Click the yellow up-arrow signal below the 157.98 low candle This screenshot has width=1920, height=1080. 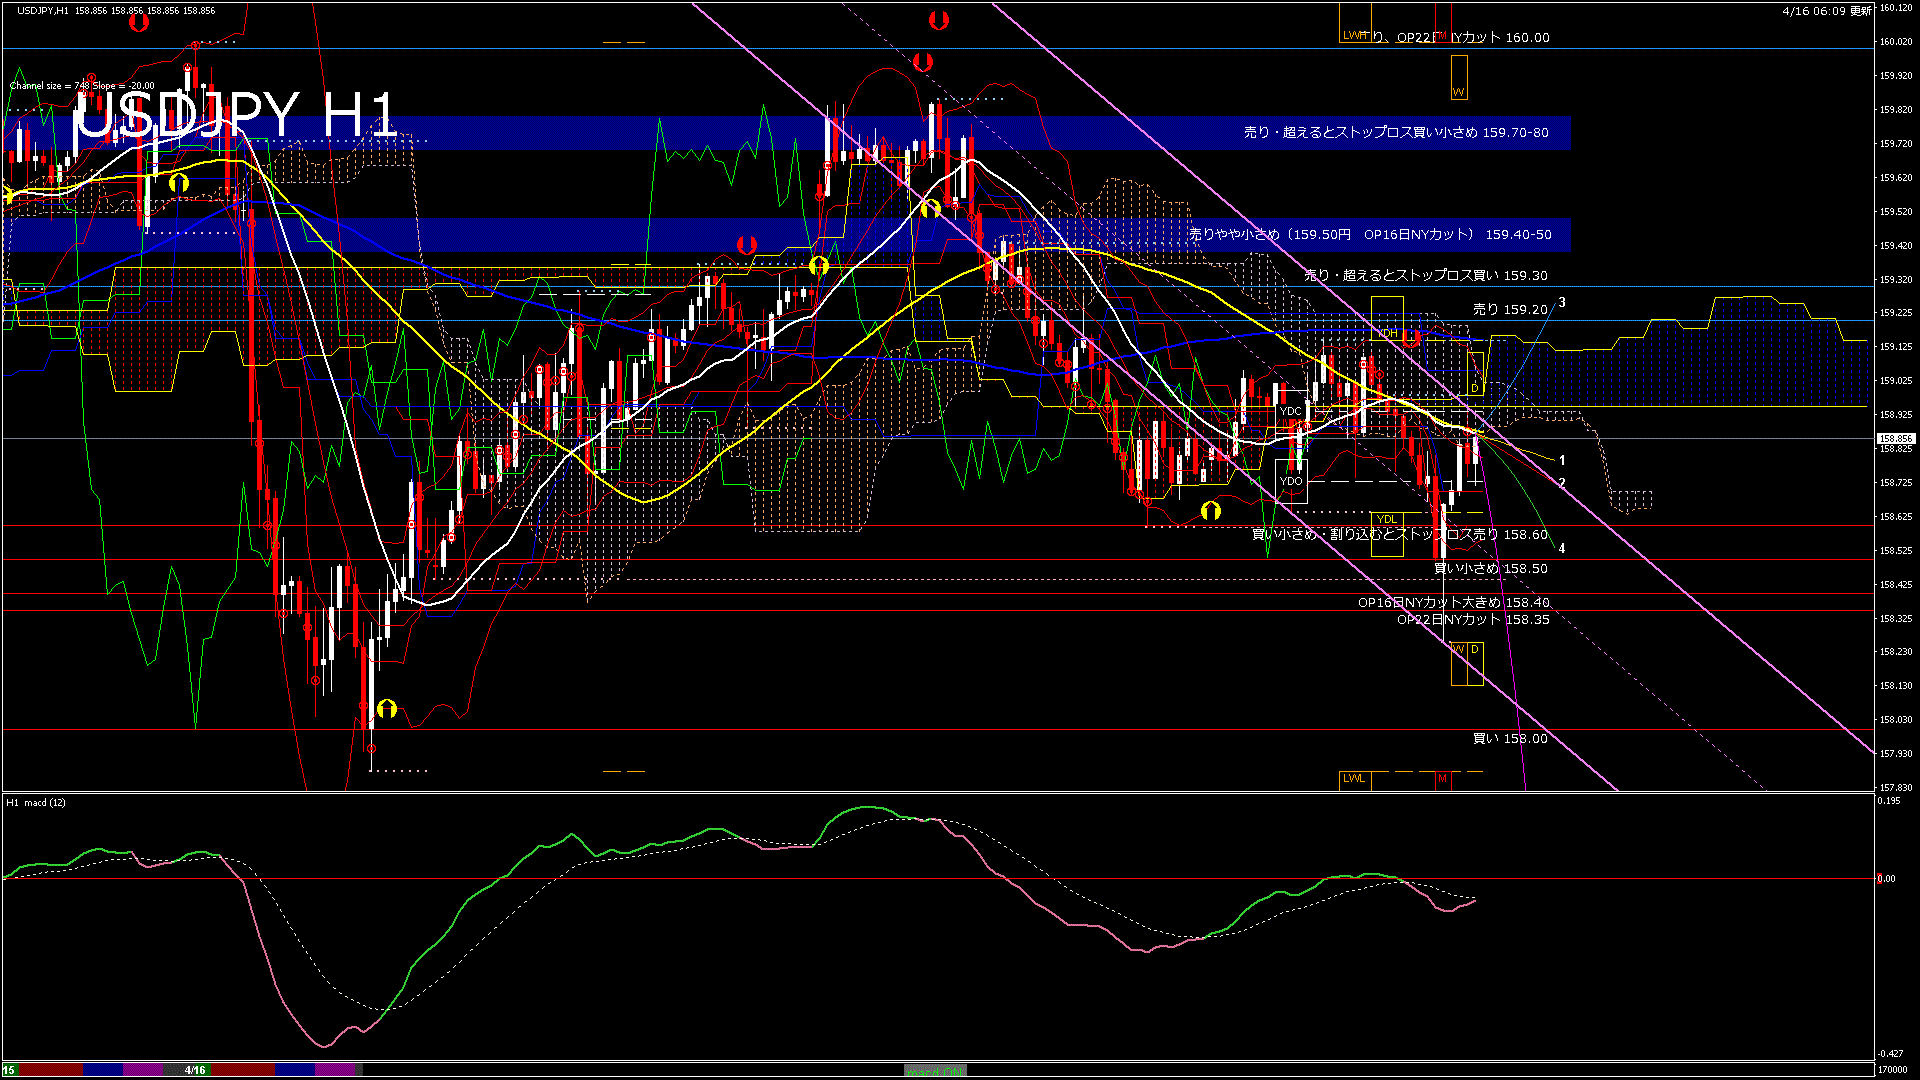click(x=387, y=709)
